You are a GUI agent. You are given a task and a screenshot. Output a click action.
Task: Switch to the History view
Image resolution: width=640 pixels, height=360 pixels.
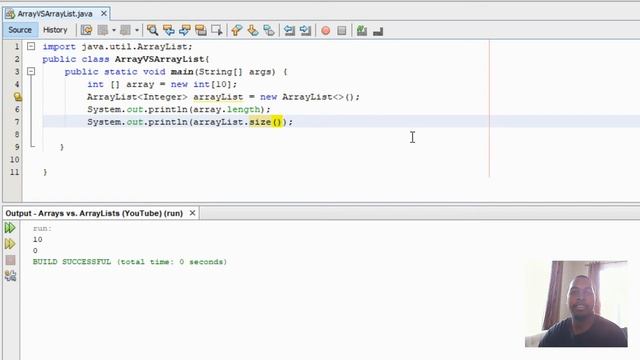(55, 30)
